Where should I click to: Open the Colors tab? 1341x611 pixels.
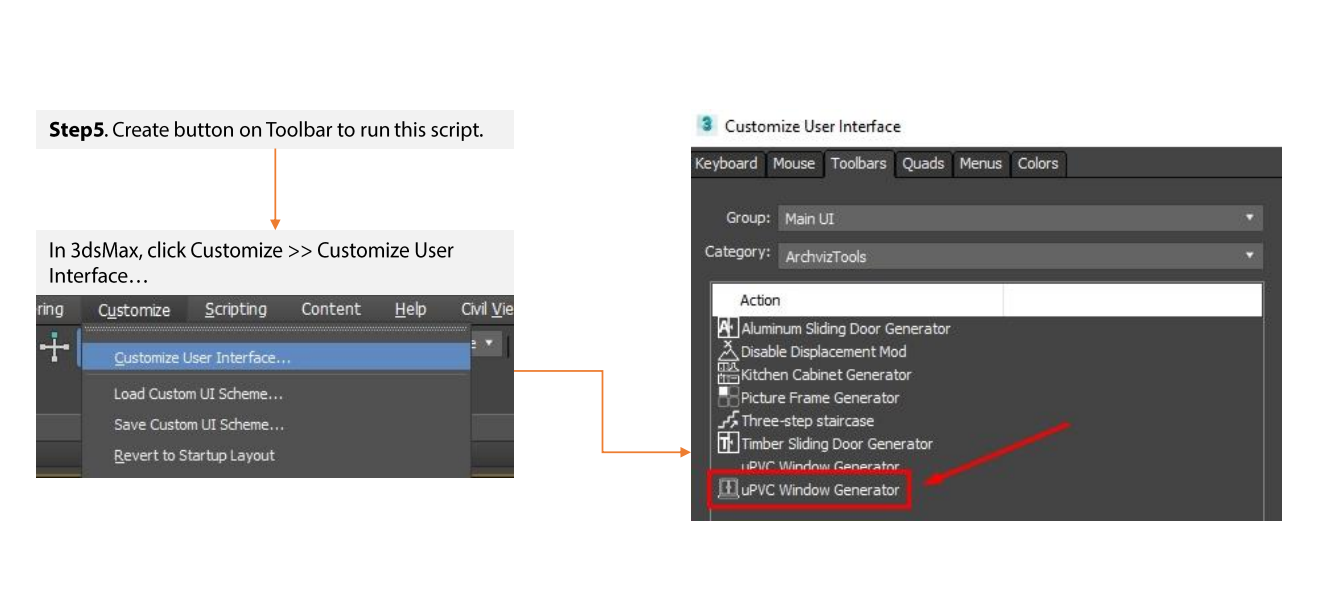coord(1037,163)
